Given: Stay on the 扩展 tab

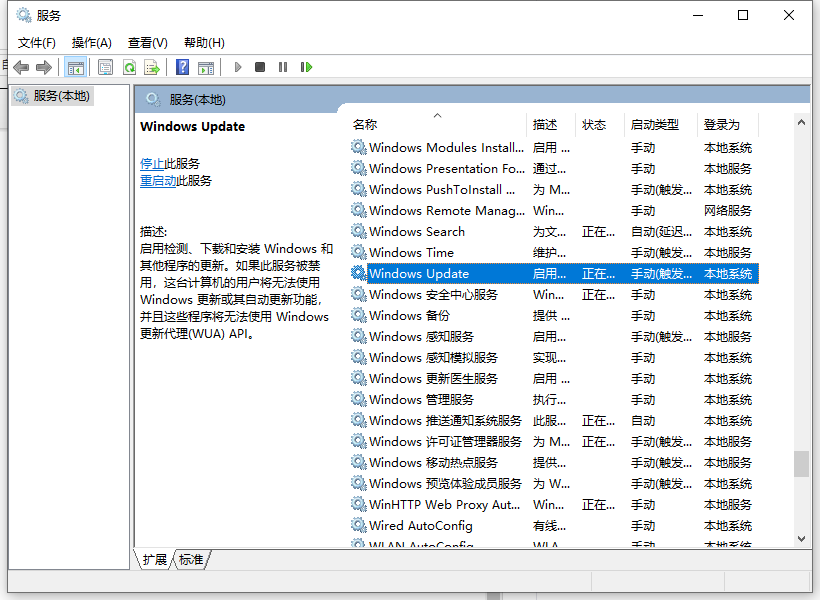Looking at the screenshot, I should pos(153,560).
